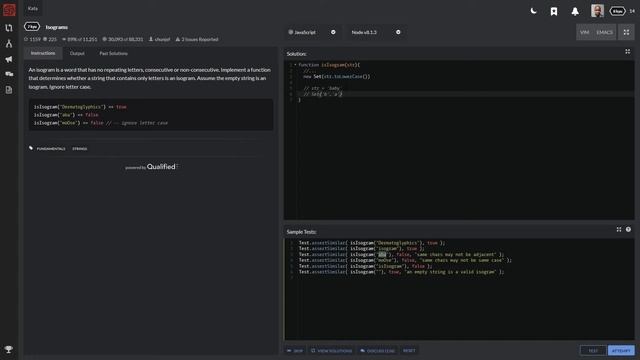Screen dimensions: 640x360
Task: Collapse the function fold arrow on line 1
Action: [x=295, y=64]
